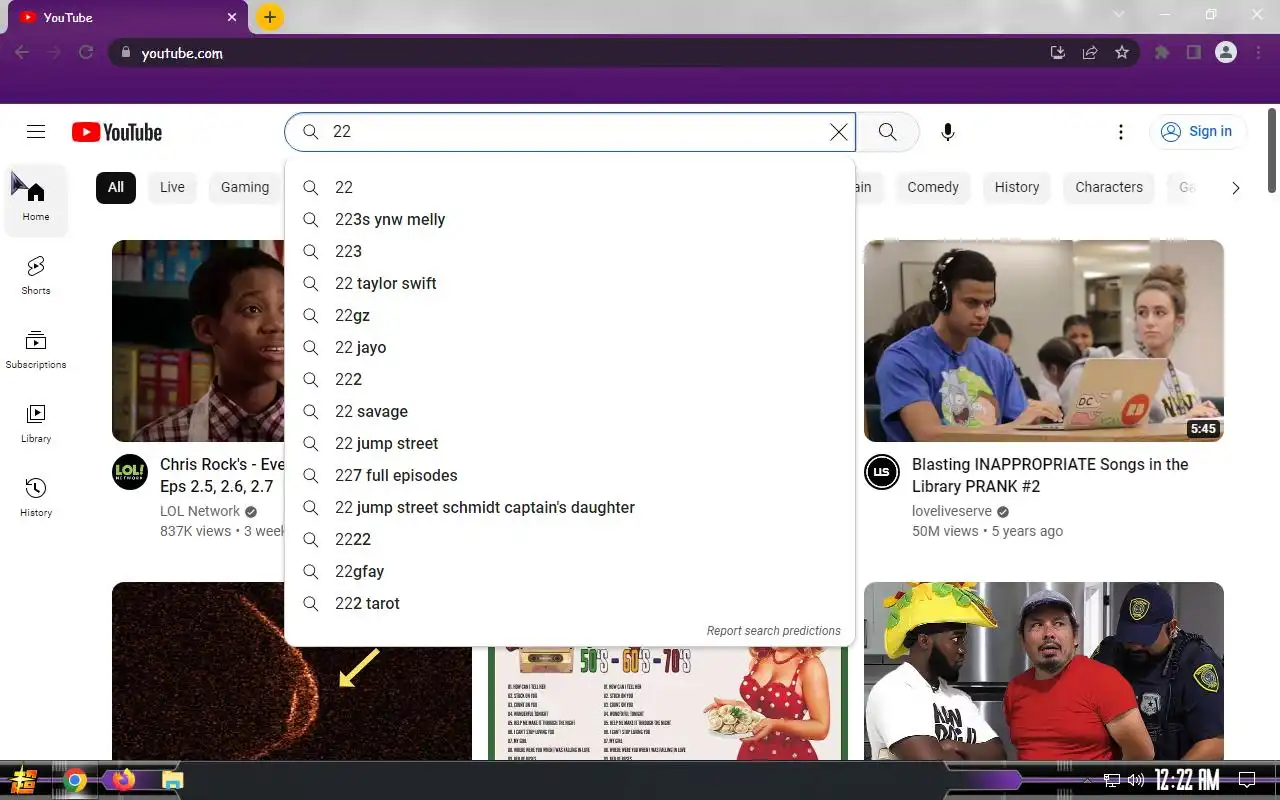Open a new browser tab
This screenshot has width=1280, height=800.
click(270, 17)
